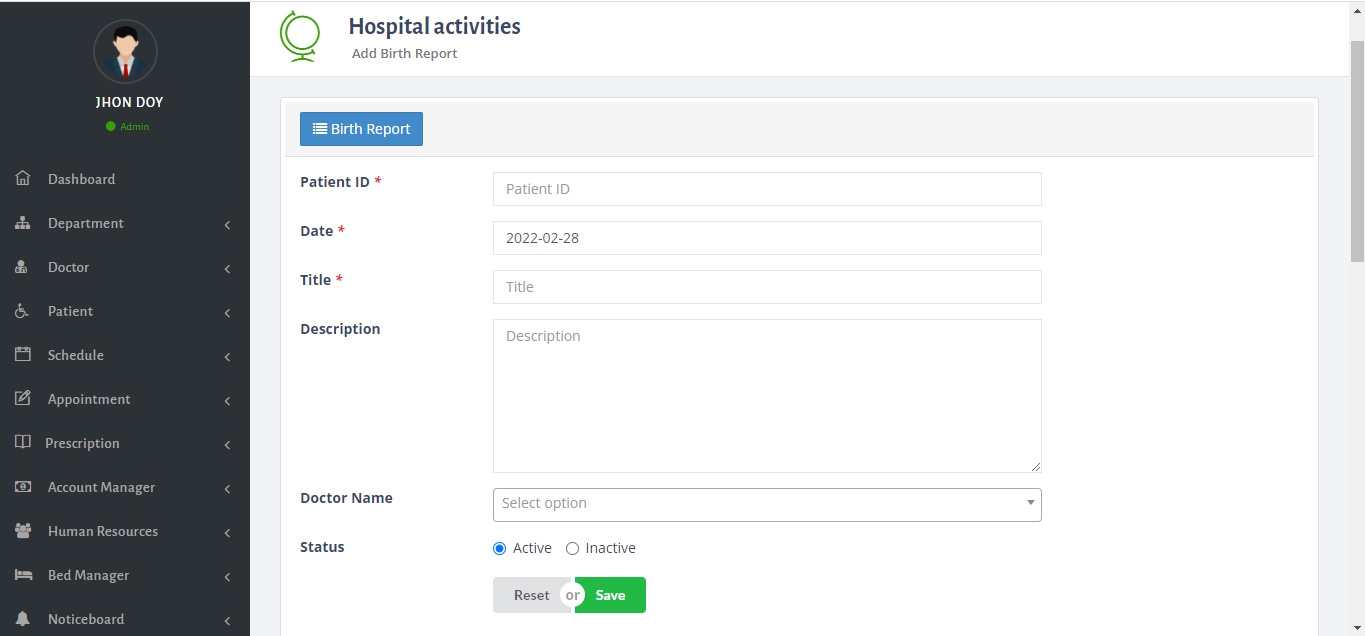Image resolution: width=1365 pixels, height=636 pixels.
Task: Switch to the Birth Report tab
Action: 361,128
